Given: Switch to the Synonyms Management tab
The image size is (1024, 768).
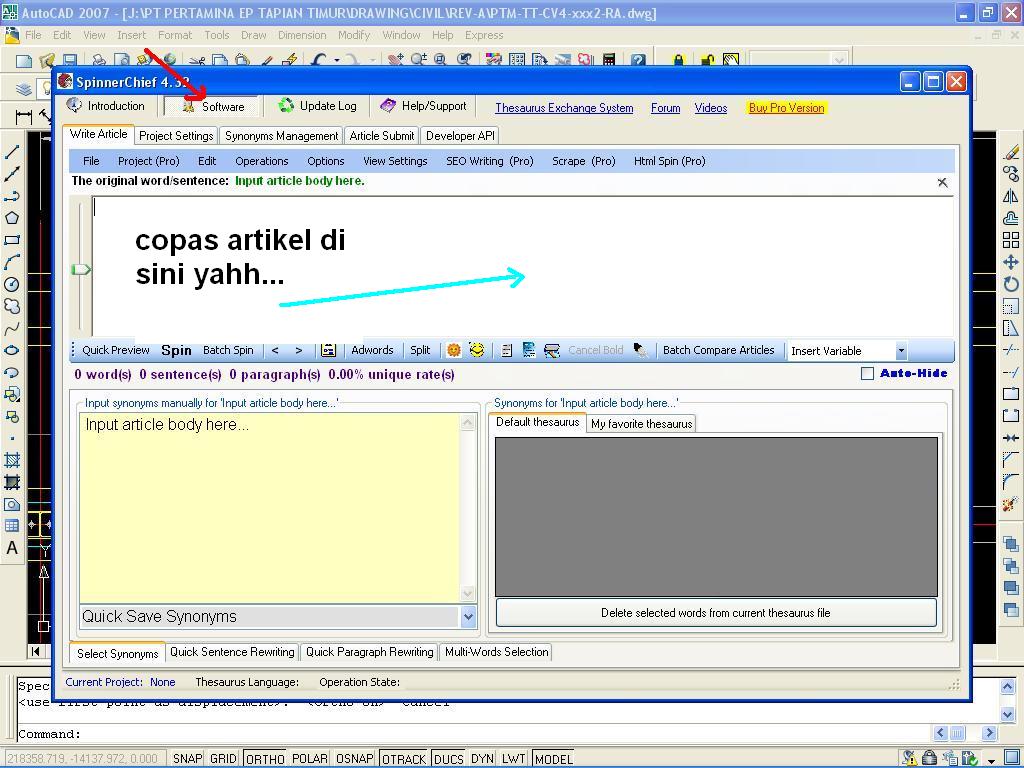Looking at the screenshot, I should click(x=281, y=136).
